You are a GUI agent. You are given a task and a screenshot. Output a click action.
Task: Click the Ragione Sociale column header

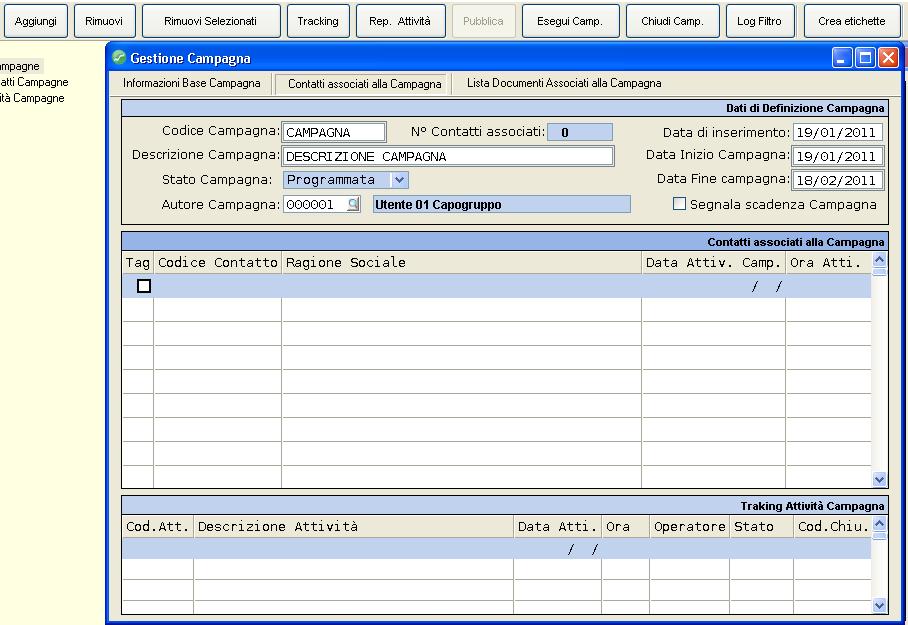pos(462,262)
